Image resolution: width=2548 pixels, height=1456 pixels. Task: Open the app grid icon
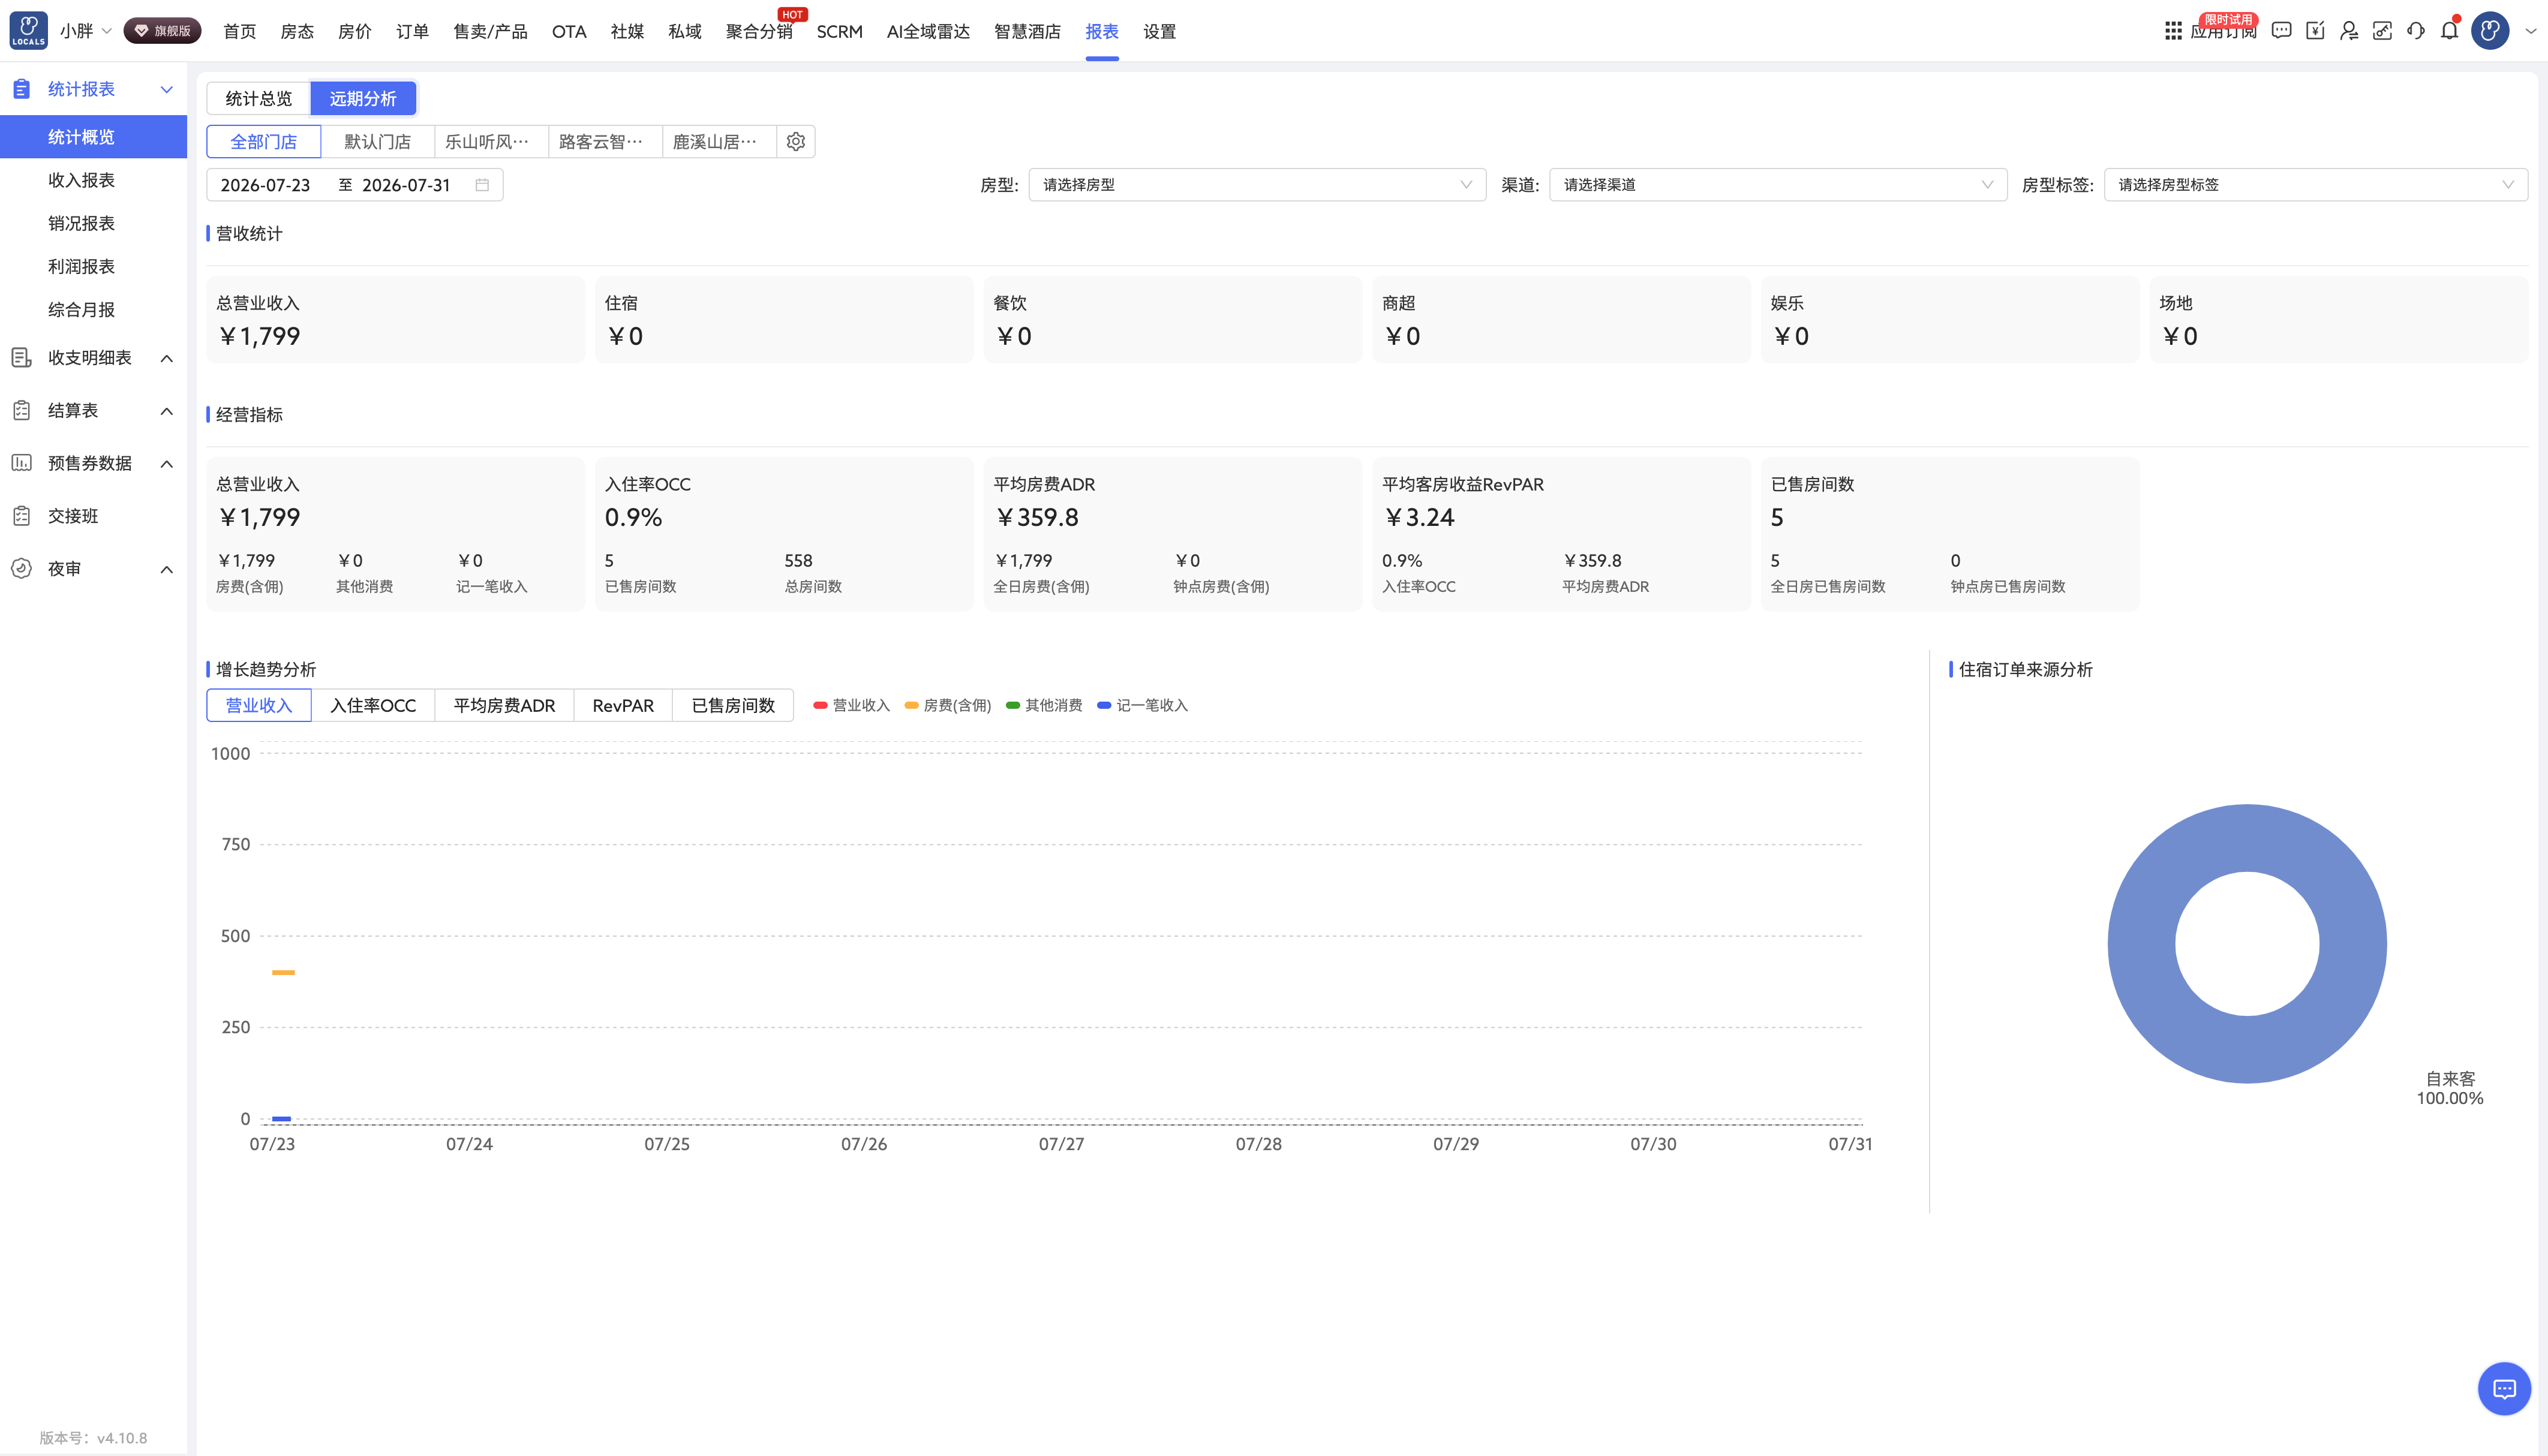pos(2173,31)
